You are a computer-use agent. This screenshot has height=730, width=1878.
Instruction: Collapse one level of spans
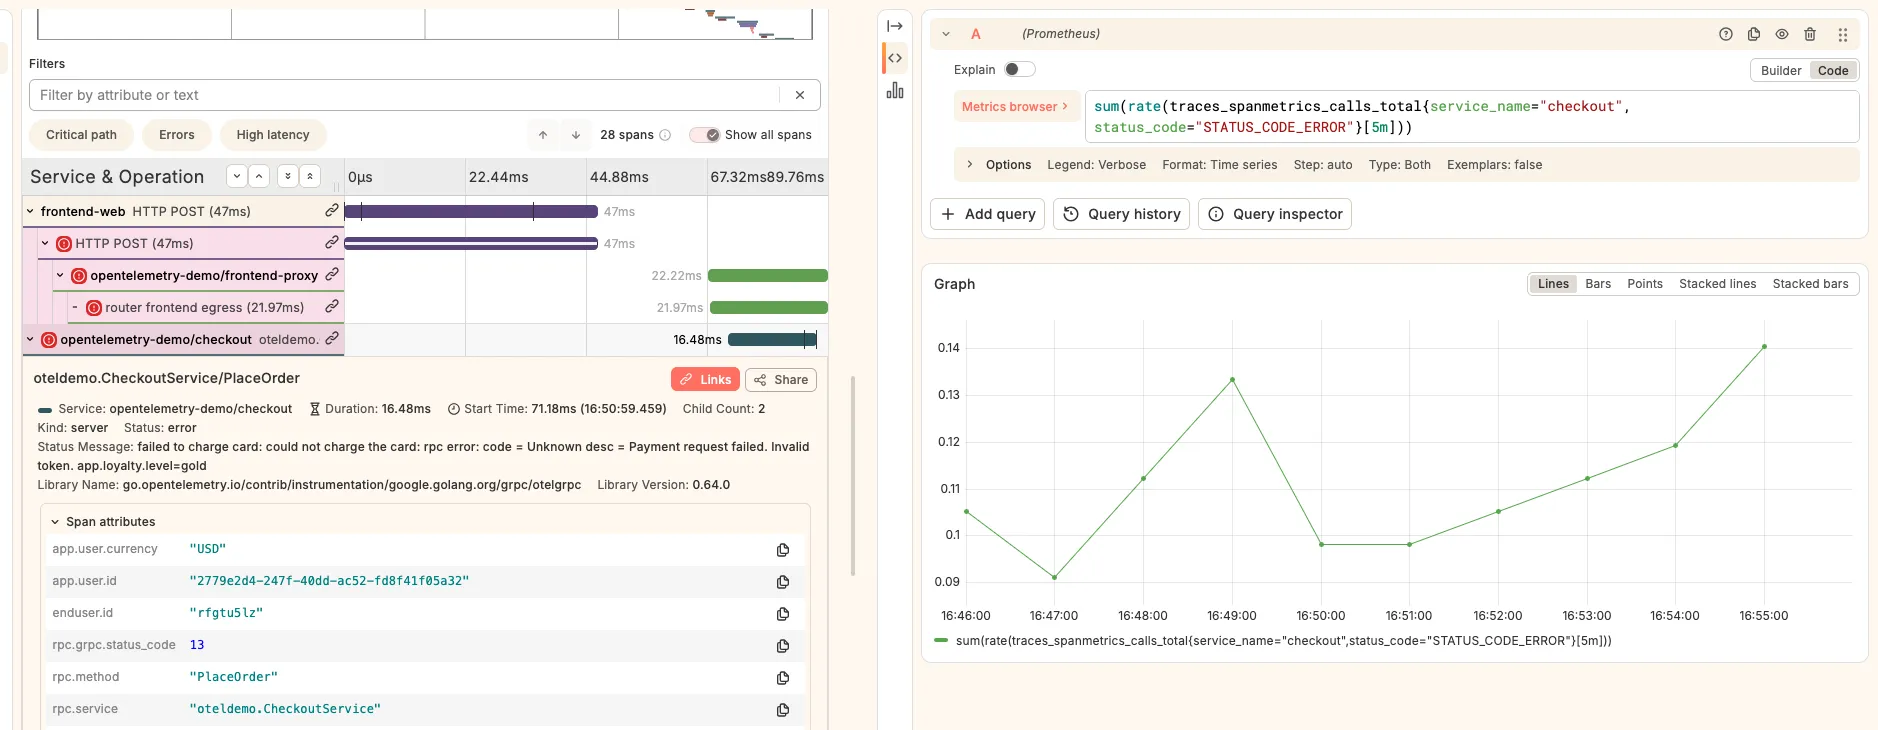click(x=259, y=176)
